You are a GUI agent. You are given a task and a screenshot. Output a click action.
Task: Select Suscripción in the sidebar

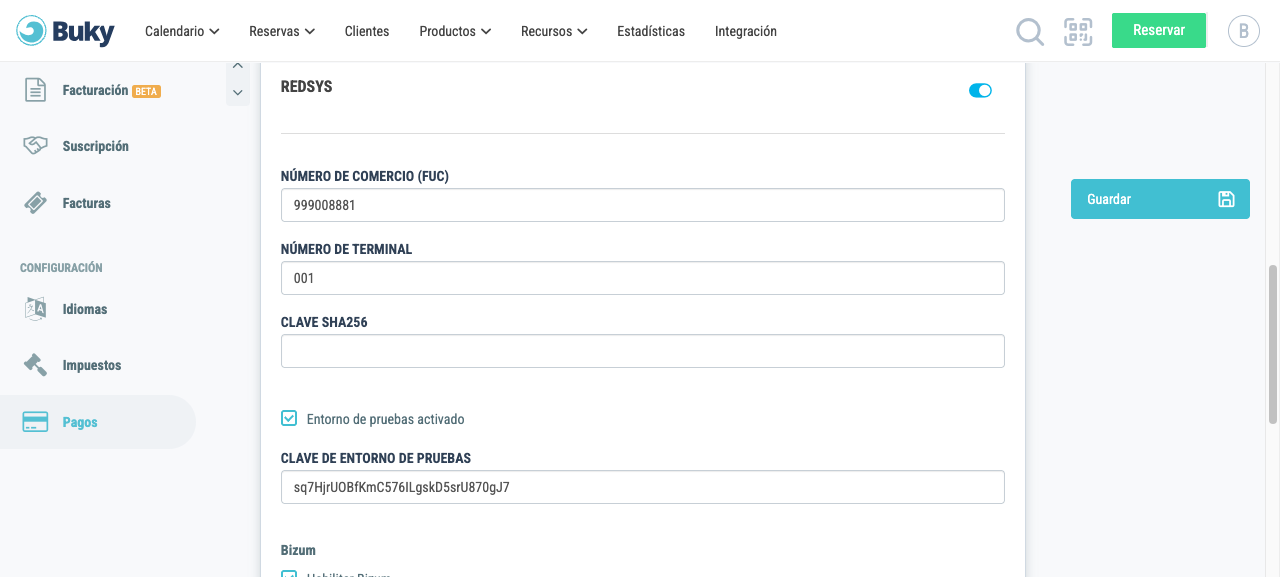(98, 146)
